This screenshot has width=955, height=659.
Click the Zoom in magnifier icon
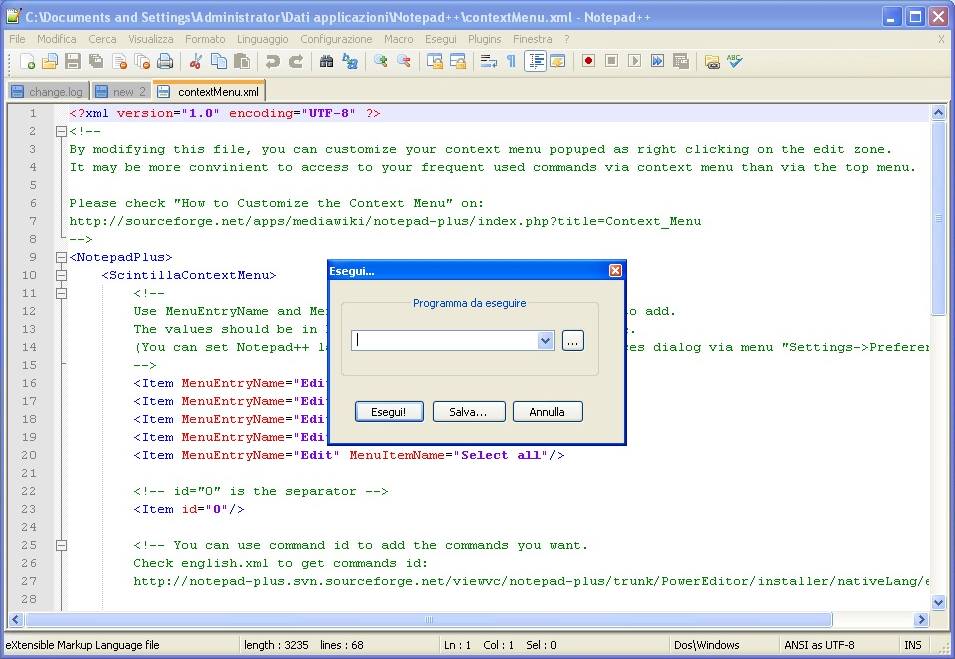(x=380, y=62)
